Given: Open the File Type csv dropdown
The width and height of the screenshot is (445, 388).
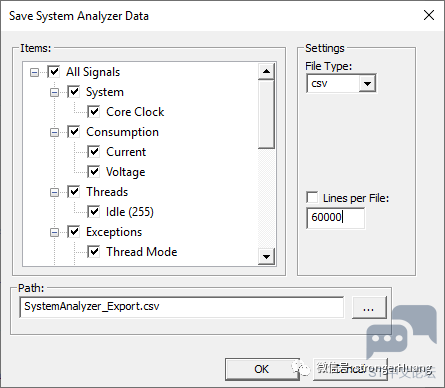Looking at the screenshot, I should 367,83.
